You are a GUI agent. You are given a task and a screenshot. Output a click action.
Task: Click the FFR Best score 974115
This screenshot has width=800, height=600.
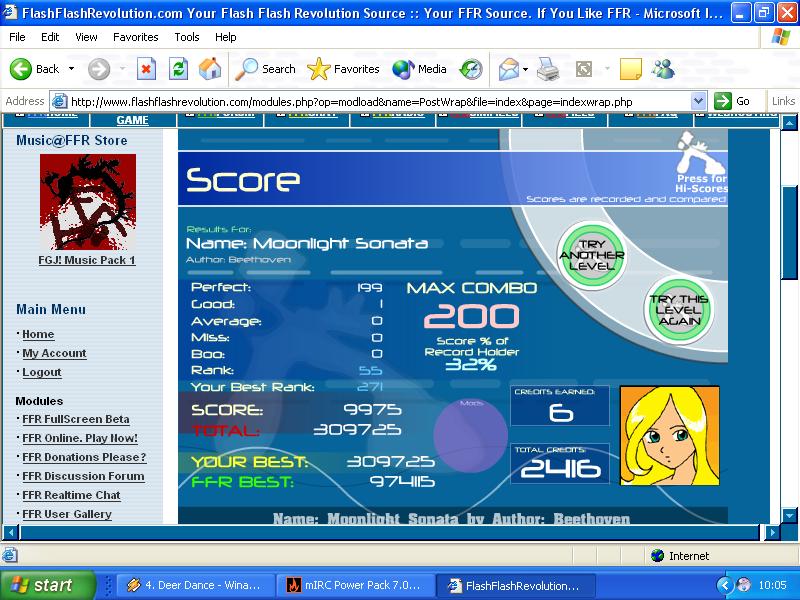pyautogui.click(x=403, y=481)
